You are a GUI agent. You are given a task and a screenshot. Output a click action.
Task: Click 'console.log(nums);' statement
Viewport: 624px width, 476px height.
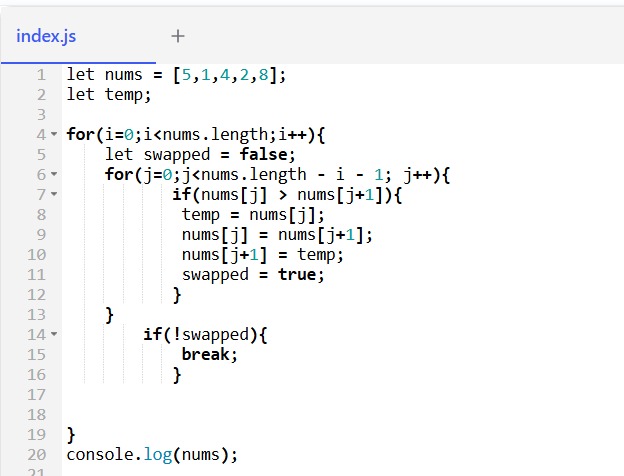point(152,455)
